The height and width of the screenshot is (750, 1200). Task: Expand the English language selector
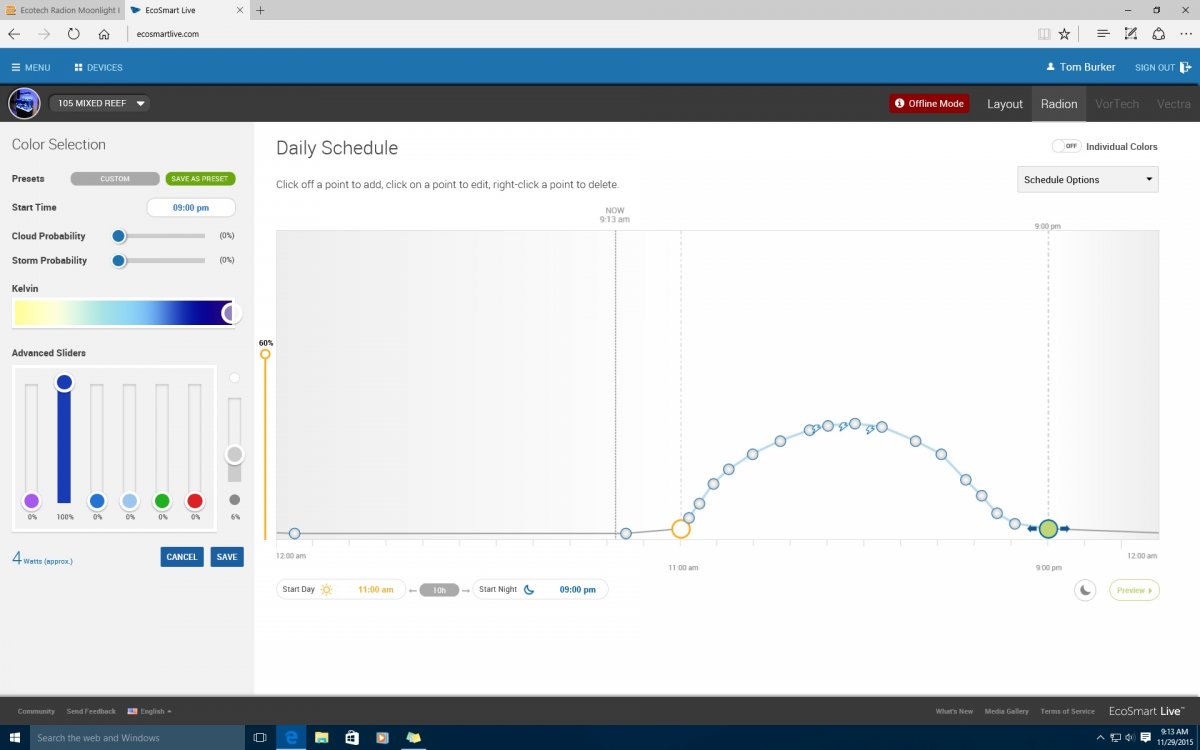coord(149,711)
